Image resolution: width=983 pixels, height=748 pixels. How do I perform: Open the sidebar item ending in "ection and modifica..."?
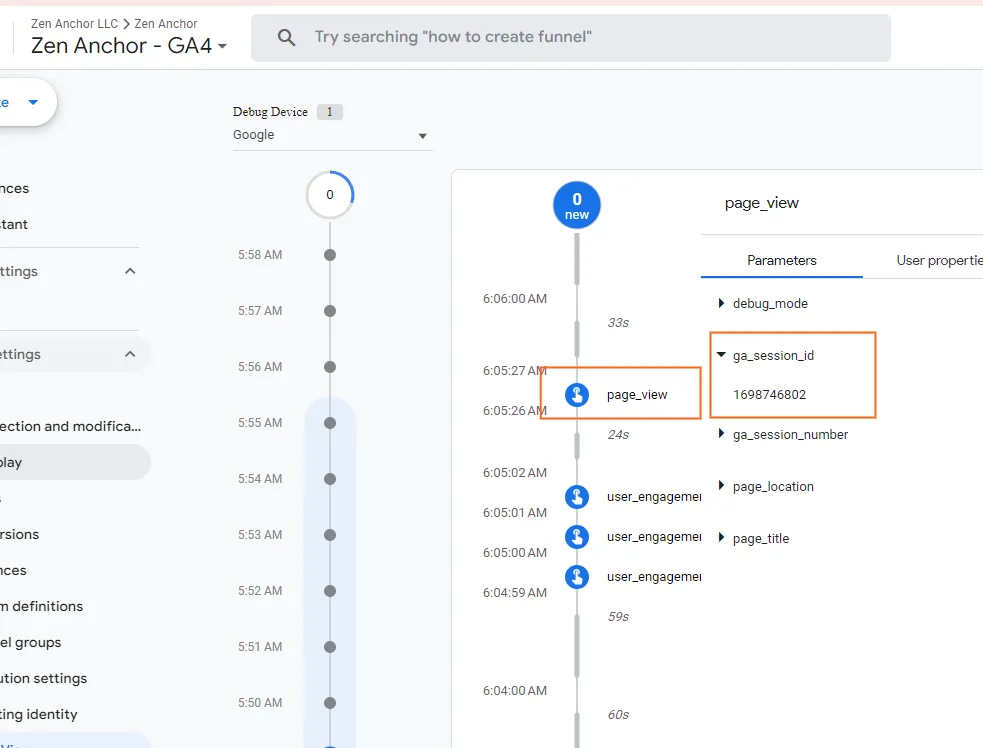coord(71,426)
